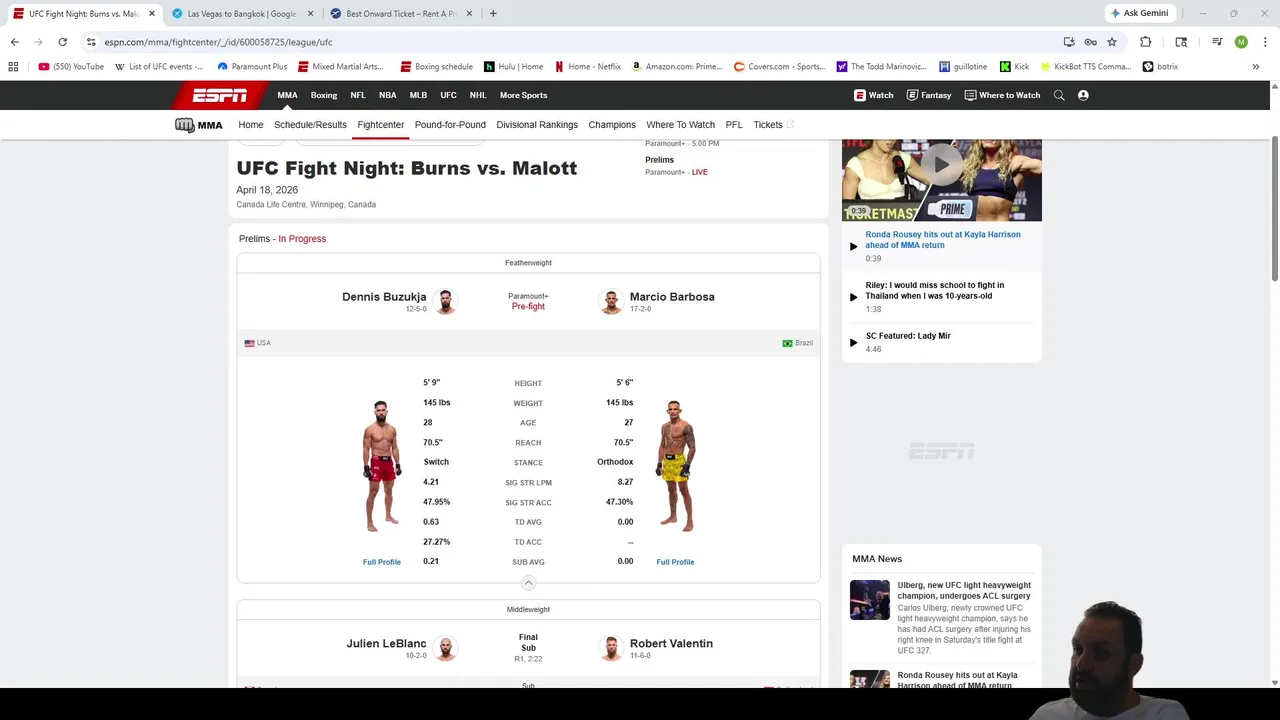
Task: Open the password manager key icon
Action: click(1090, 42)
